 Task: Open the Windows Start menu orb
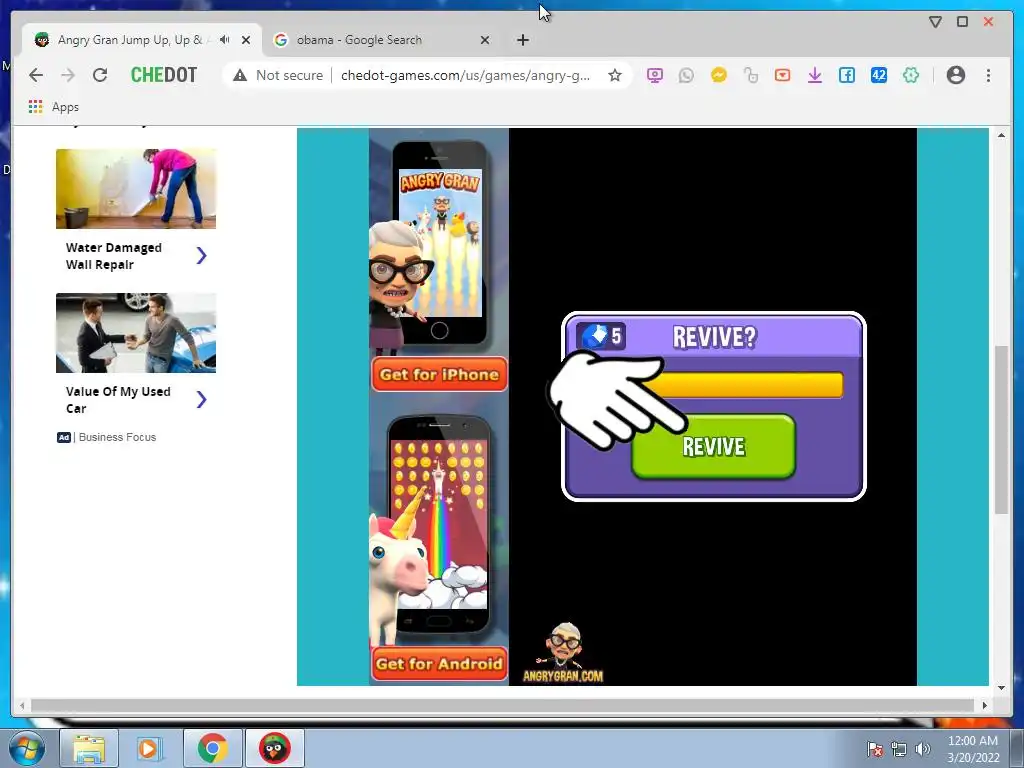click(x=26, y=748)
